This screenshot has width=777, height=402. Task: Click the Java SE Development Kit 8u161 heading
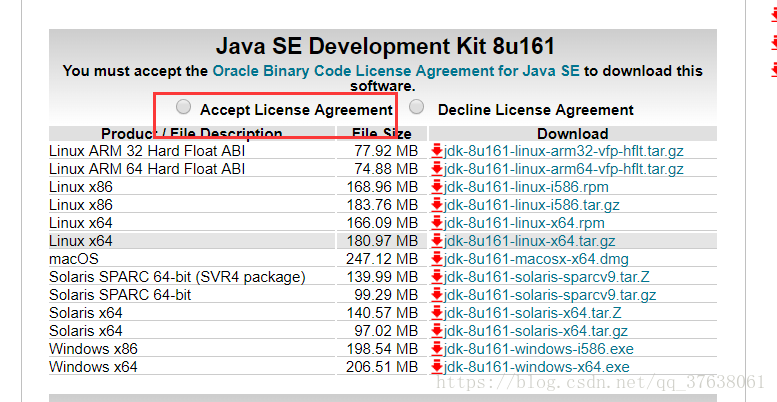385,46
